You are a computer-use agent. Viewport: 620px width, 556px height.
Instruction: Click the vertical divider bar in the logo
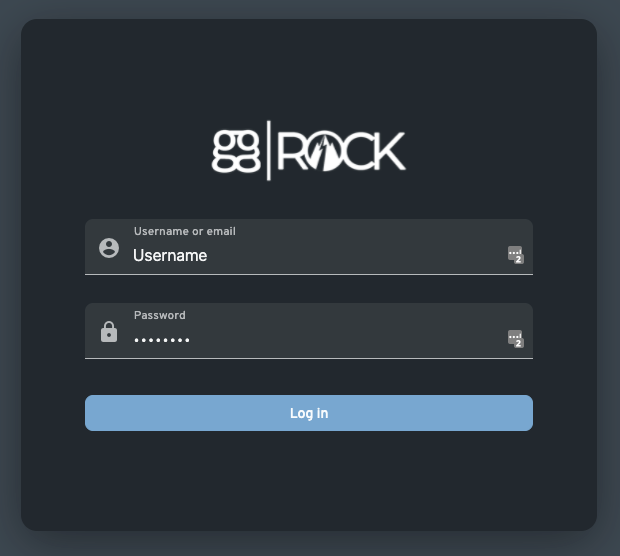pyautogui.click(x=269, y=150)
